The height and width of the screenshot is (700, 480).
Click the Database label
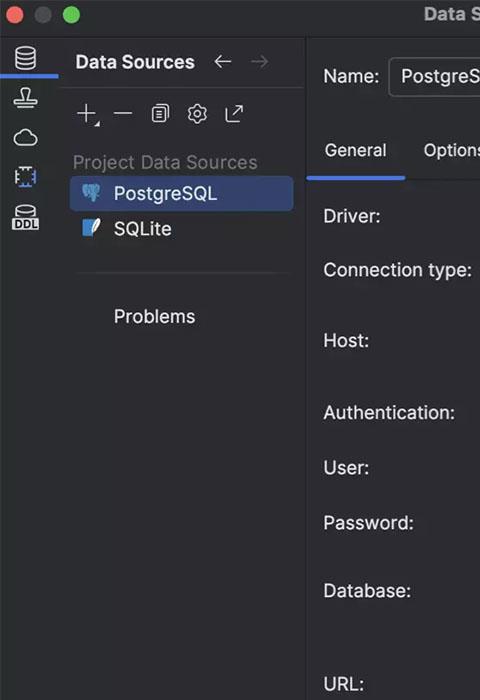point(367,591)
